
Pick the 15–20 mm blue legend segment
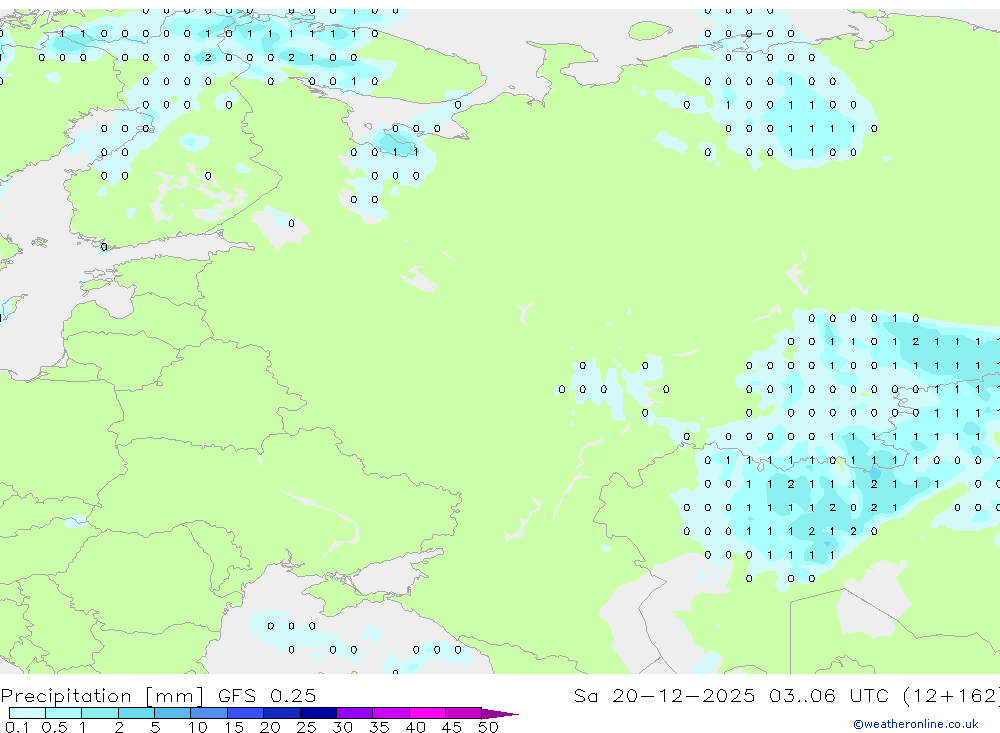click(x=246, y=713)
